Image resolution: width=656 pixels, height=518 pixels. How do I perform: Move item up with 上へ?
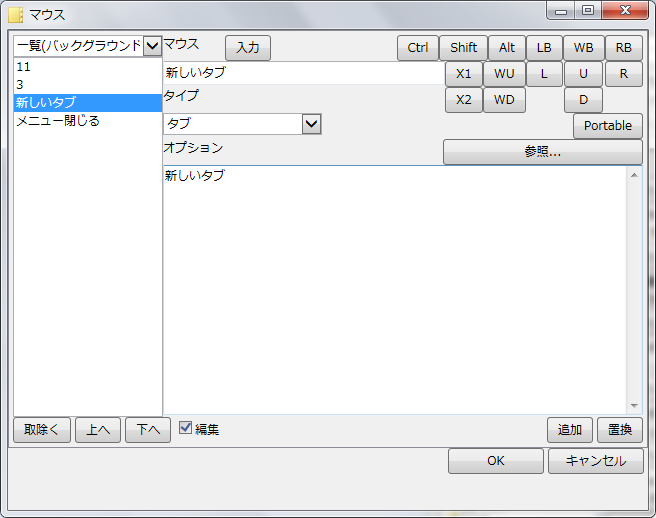[x=98, y=430]
